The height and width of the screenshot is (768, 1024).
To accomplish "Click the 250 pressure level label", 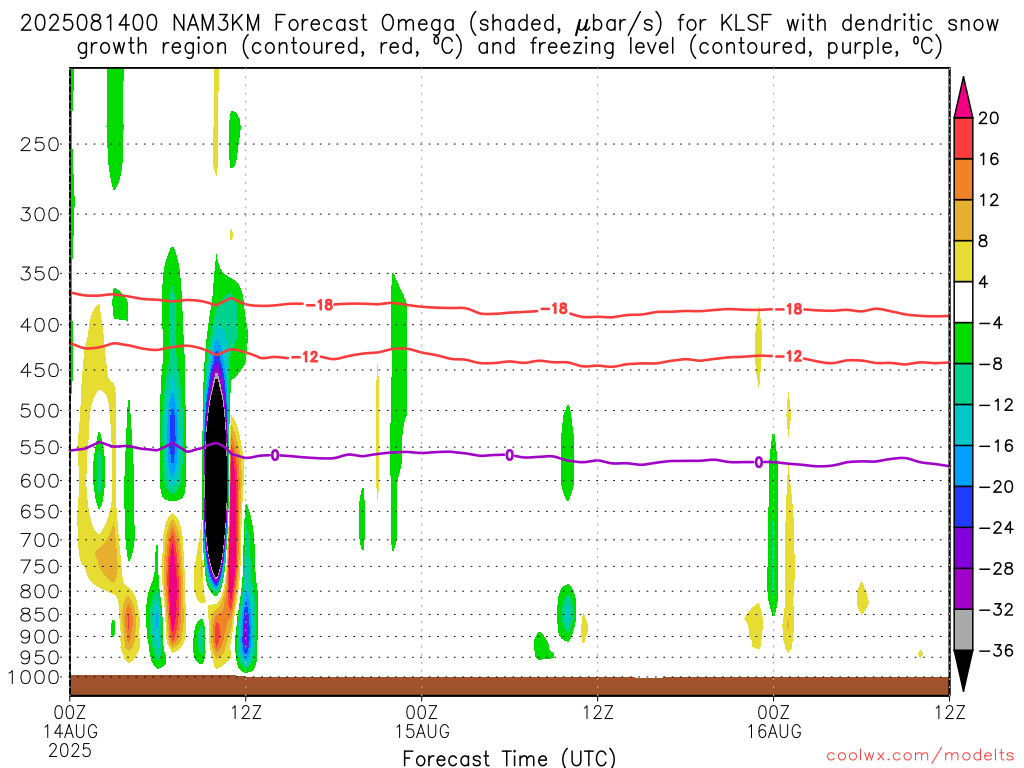I will pyautogui.click(x=40, y=144).
